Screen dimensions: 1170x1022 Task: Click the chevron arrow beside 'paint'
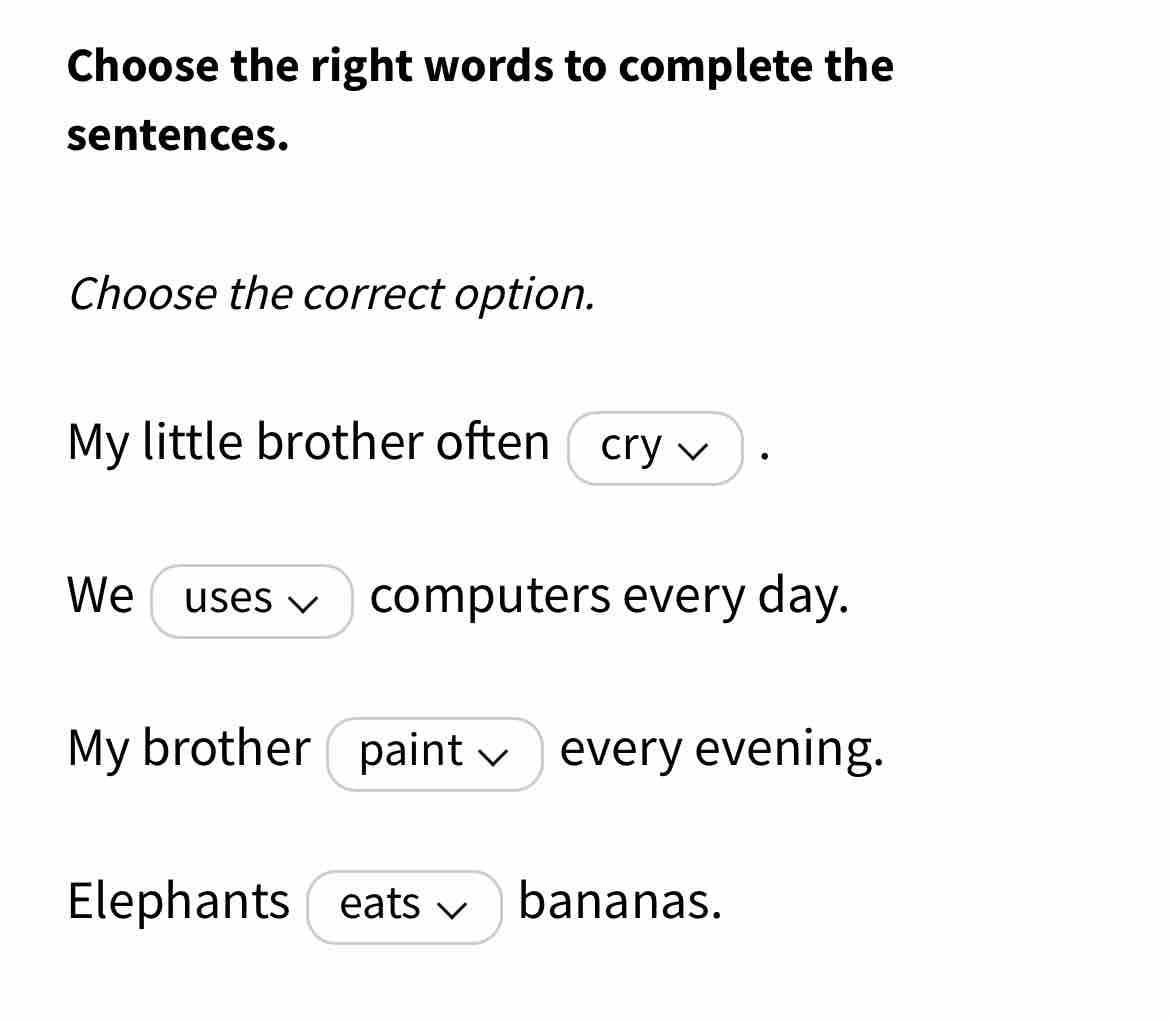tap(492, 757)
